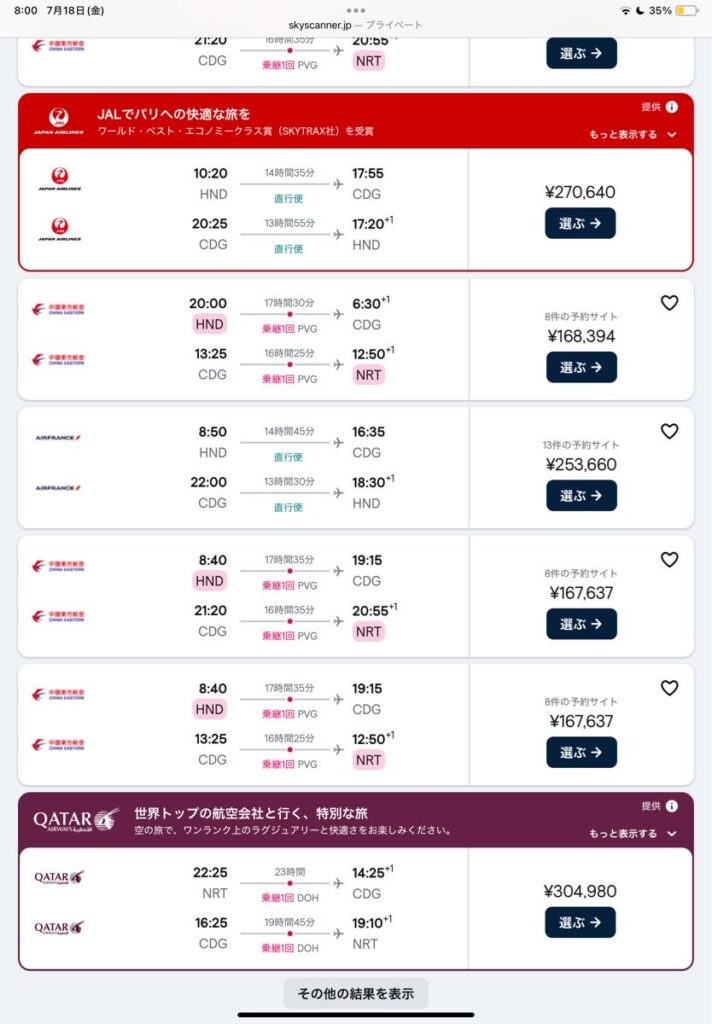712x1024 pixels.
Task: Tap the info icon in Qatar banner
Action: (672, 806)
